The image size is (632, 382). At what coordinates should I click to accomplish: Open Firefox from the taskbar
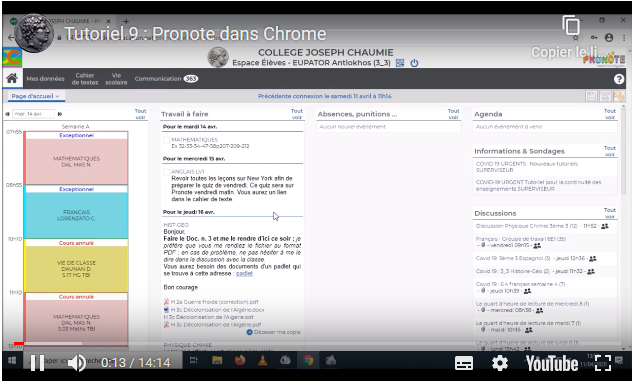[240, 361]
